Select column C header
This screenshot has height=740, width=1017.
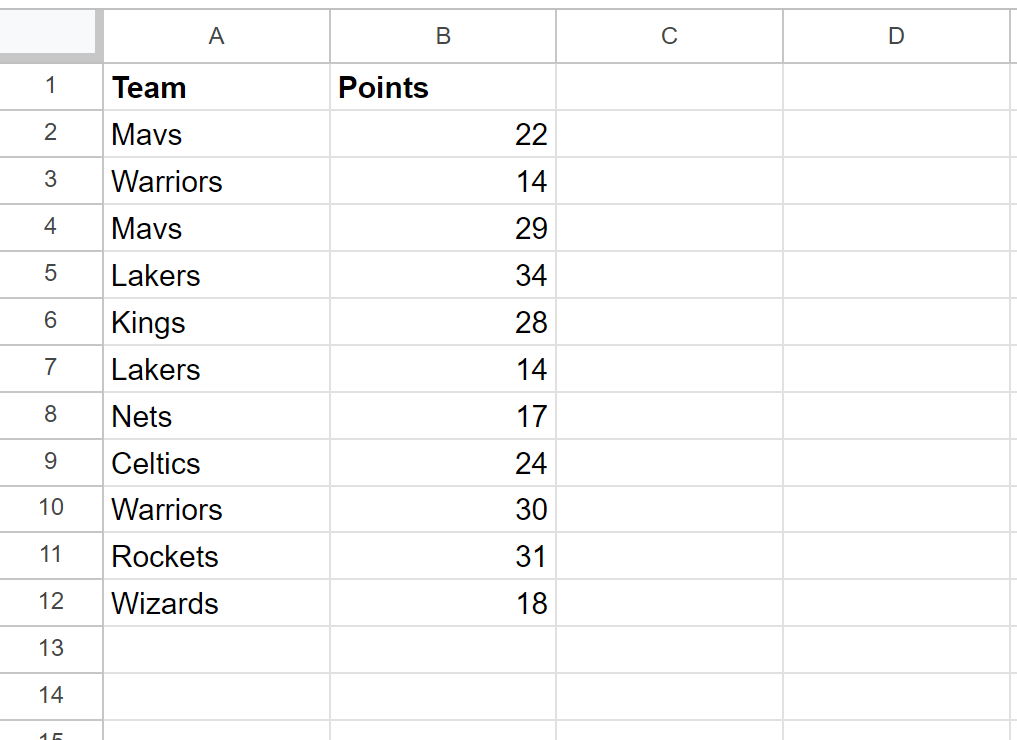[x=669, y=36]
